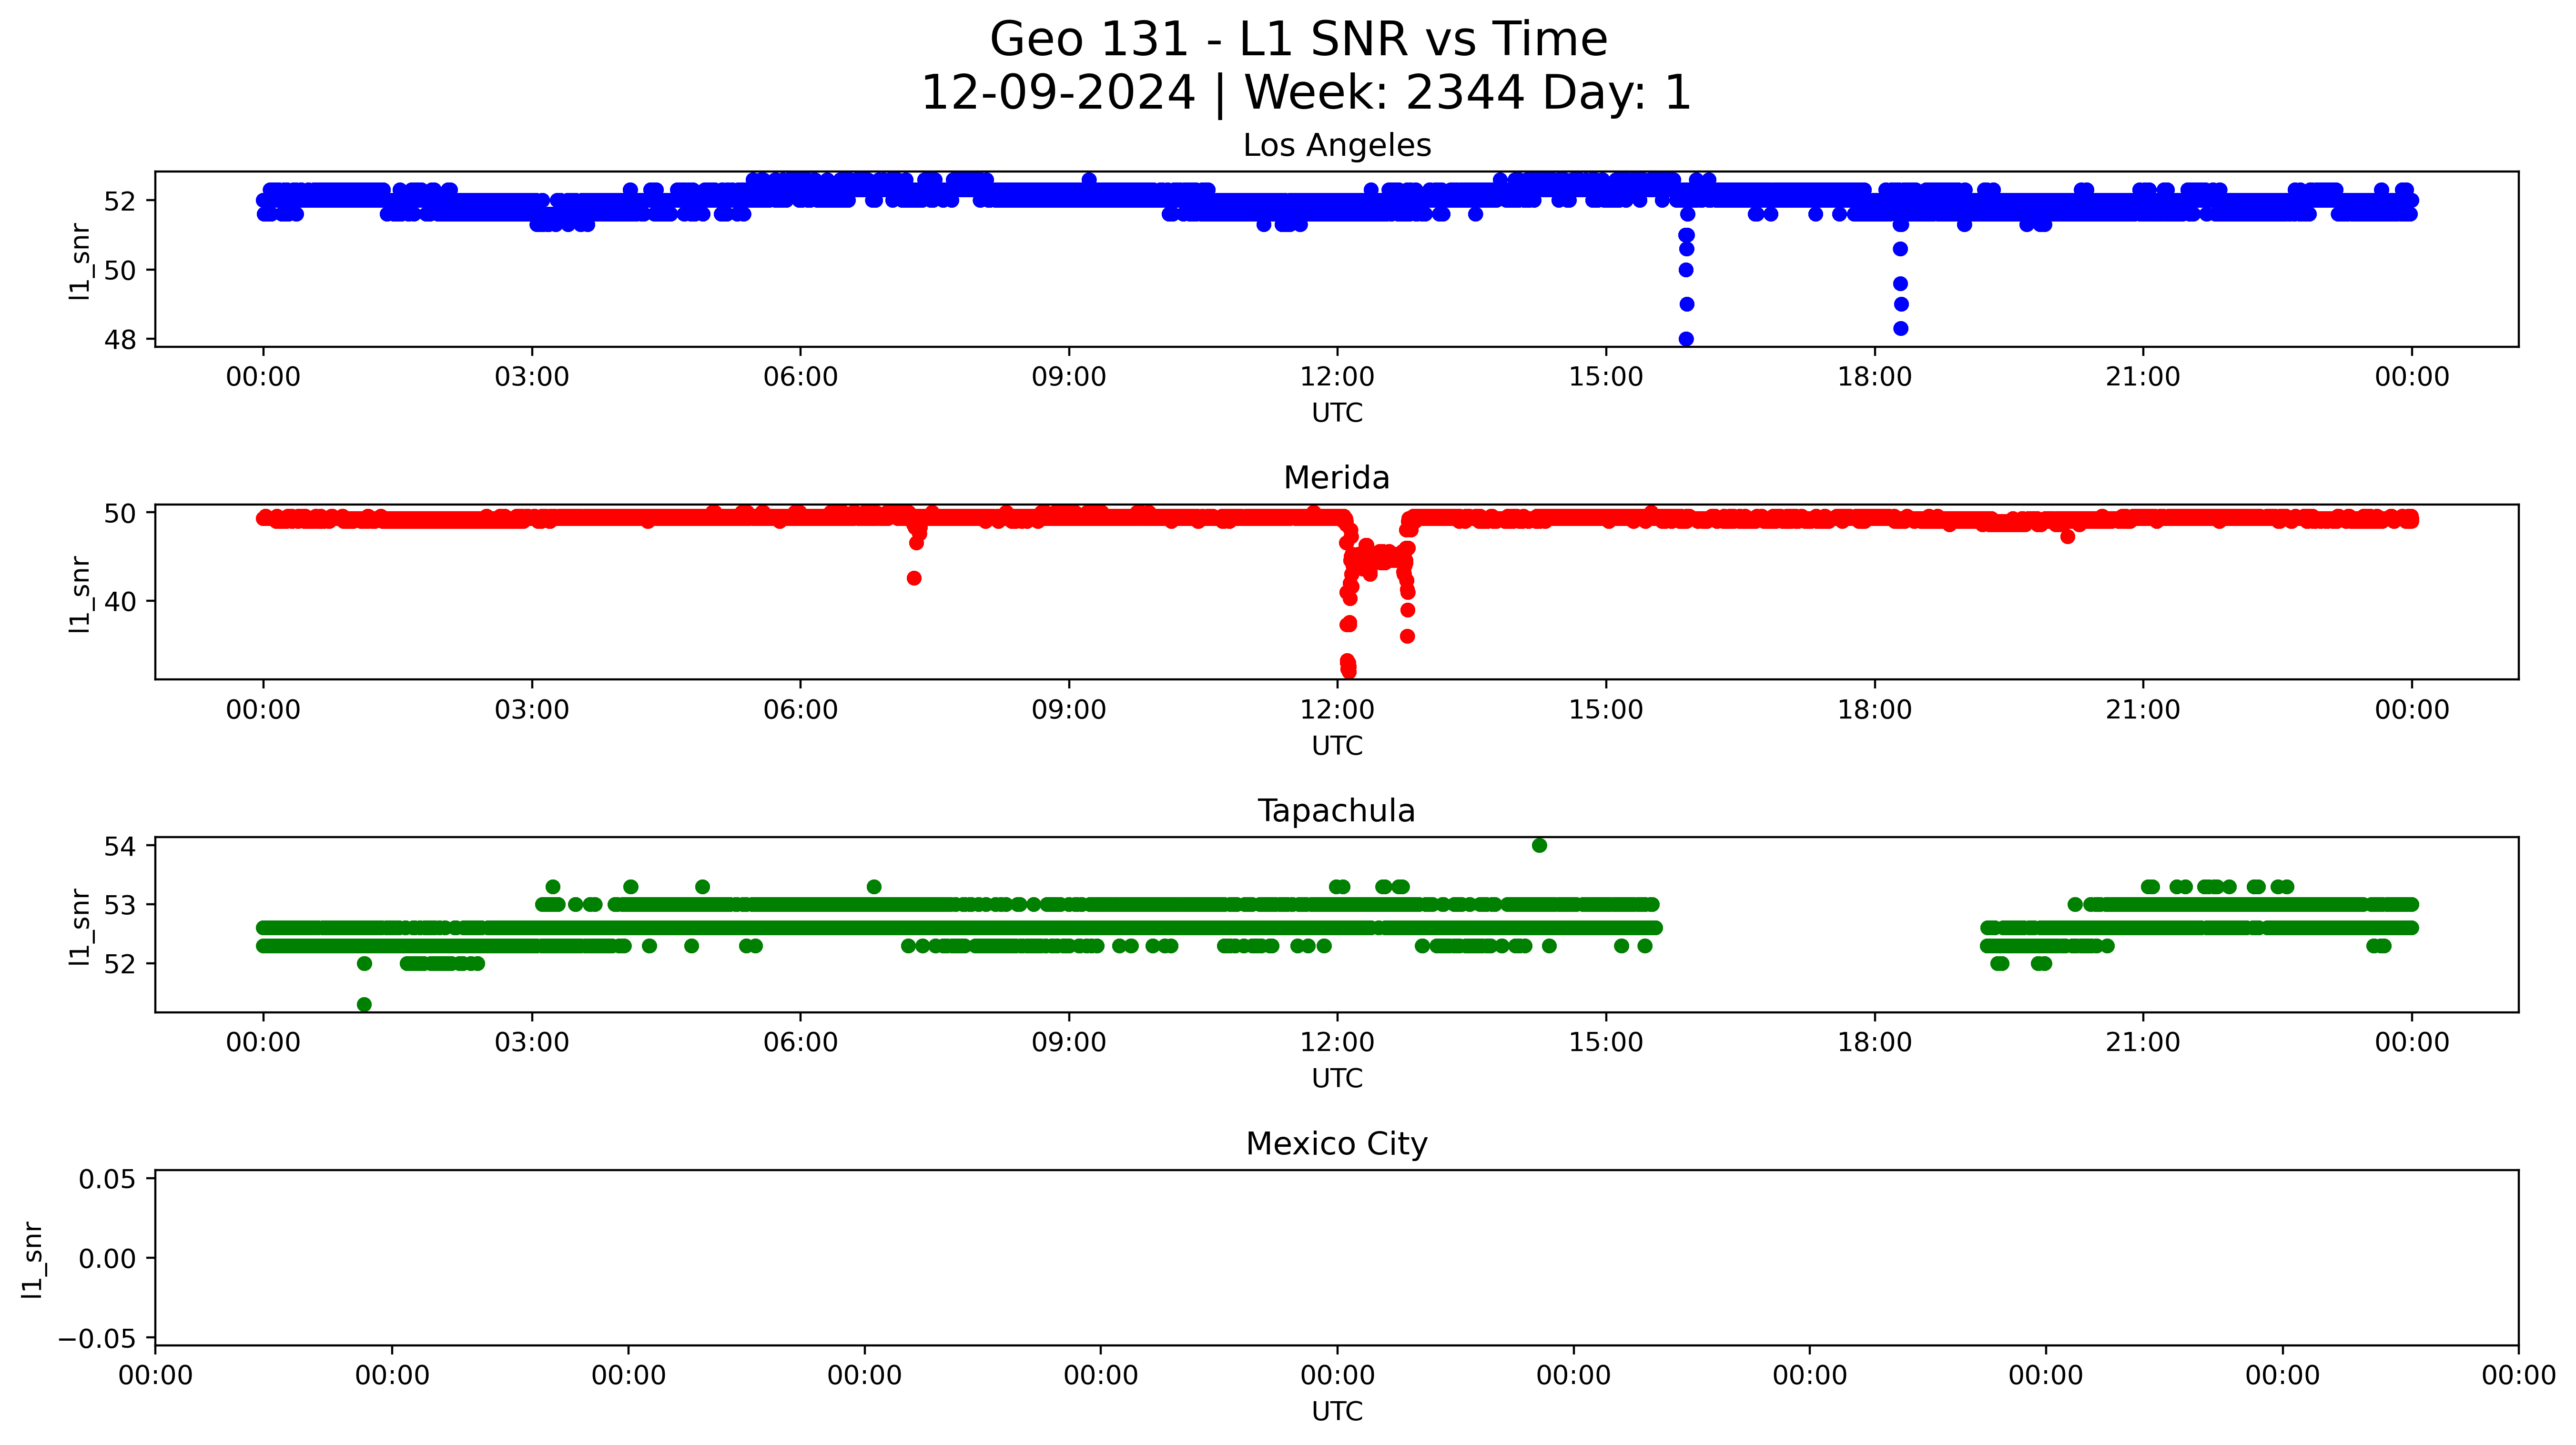Click the 'l1_snr' y-axis label on the Tapachula plot
The width and height of the screenshot is (2576, 1445).
click(x=80, y=927)
